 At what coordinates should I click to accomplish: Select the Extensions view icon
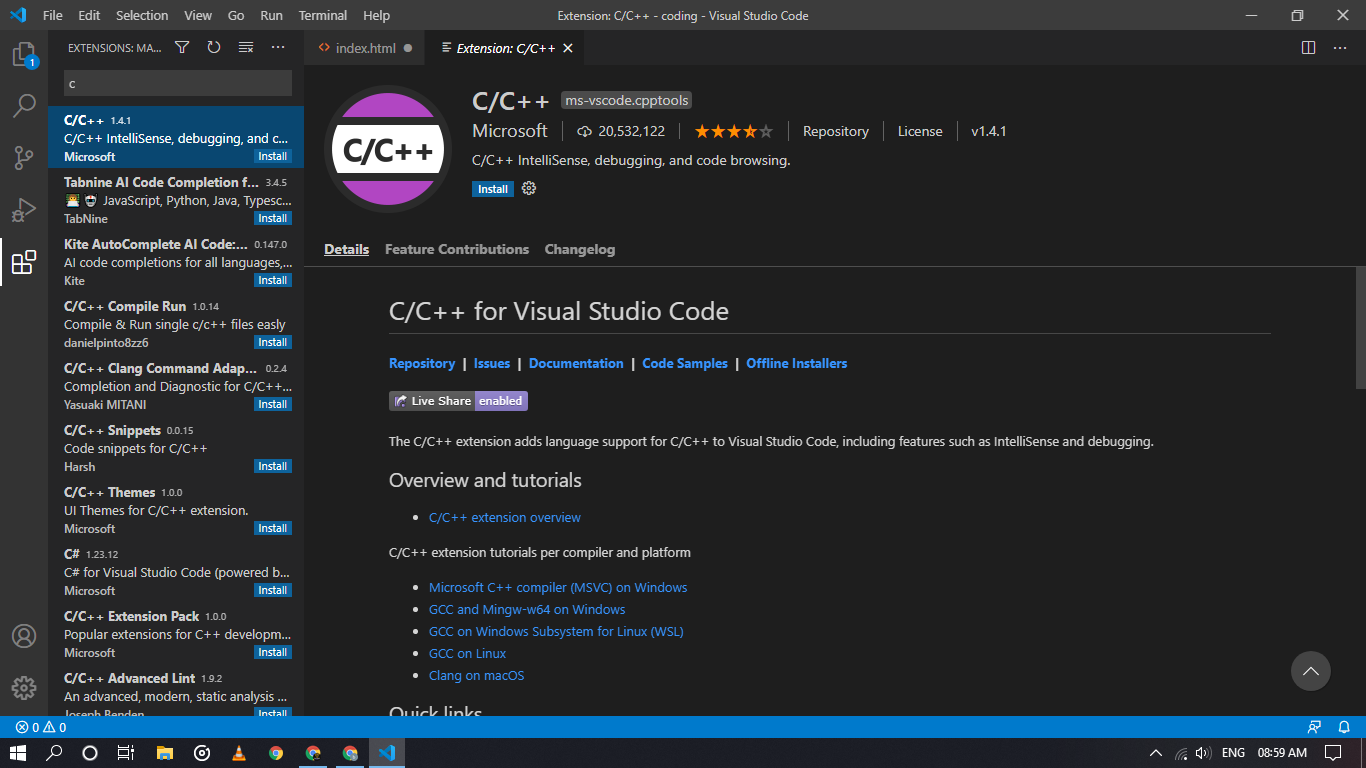tap(24, 262)
